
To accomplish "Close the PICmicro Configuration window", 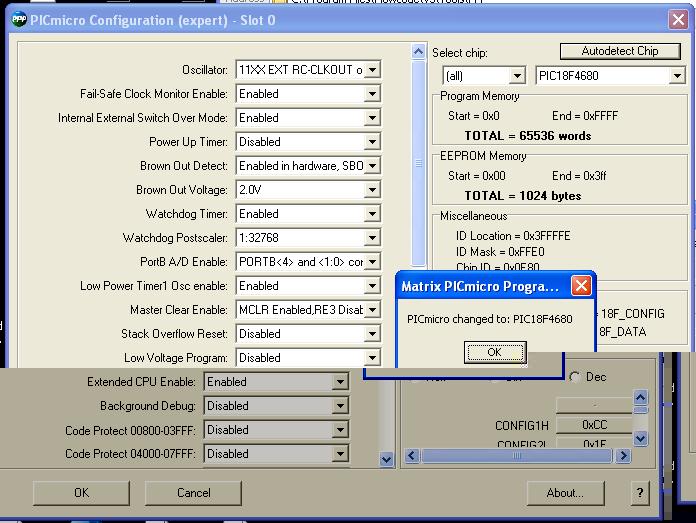I will click(x=678, y=20).
